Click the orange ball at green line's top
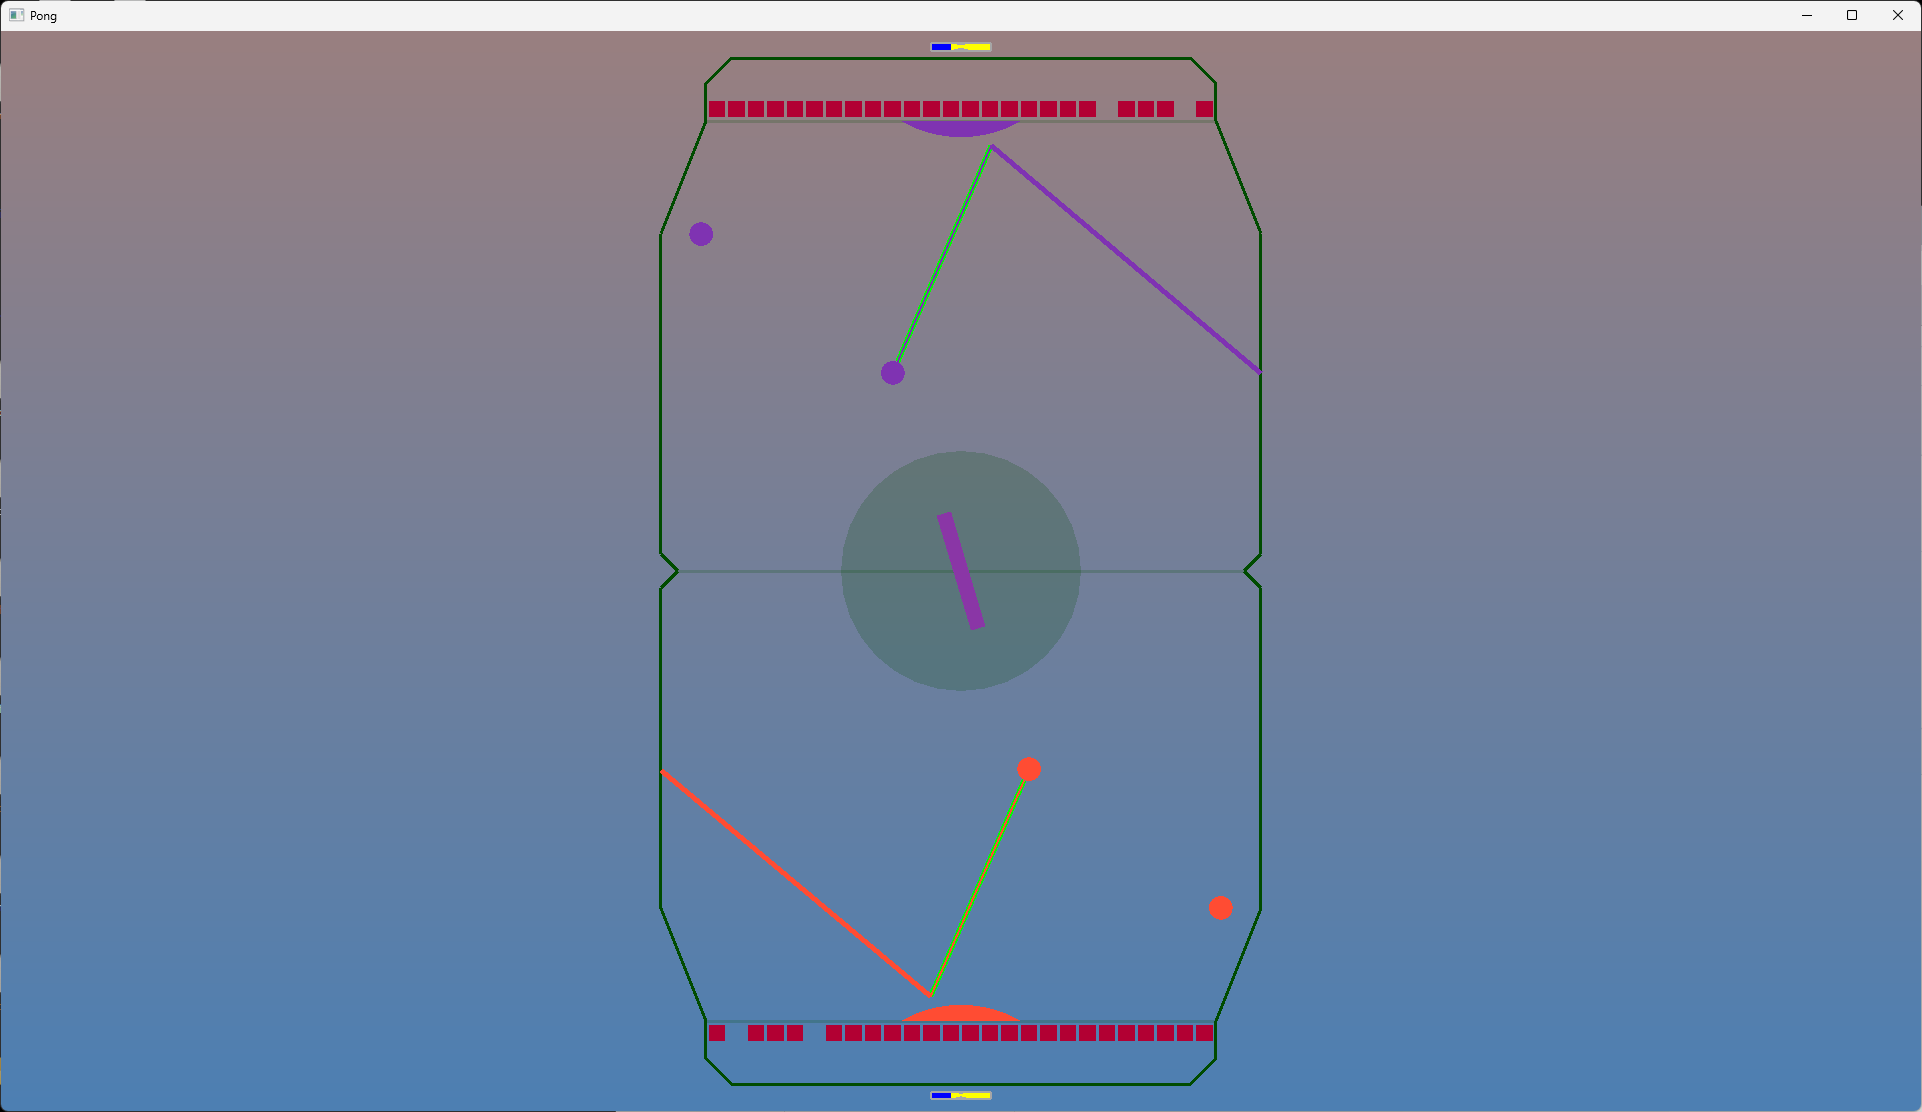The width and height of the screenshot is (1922, 1112). coord(1029,769)
